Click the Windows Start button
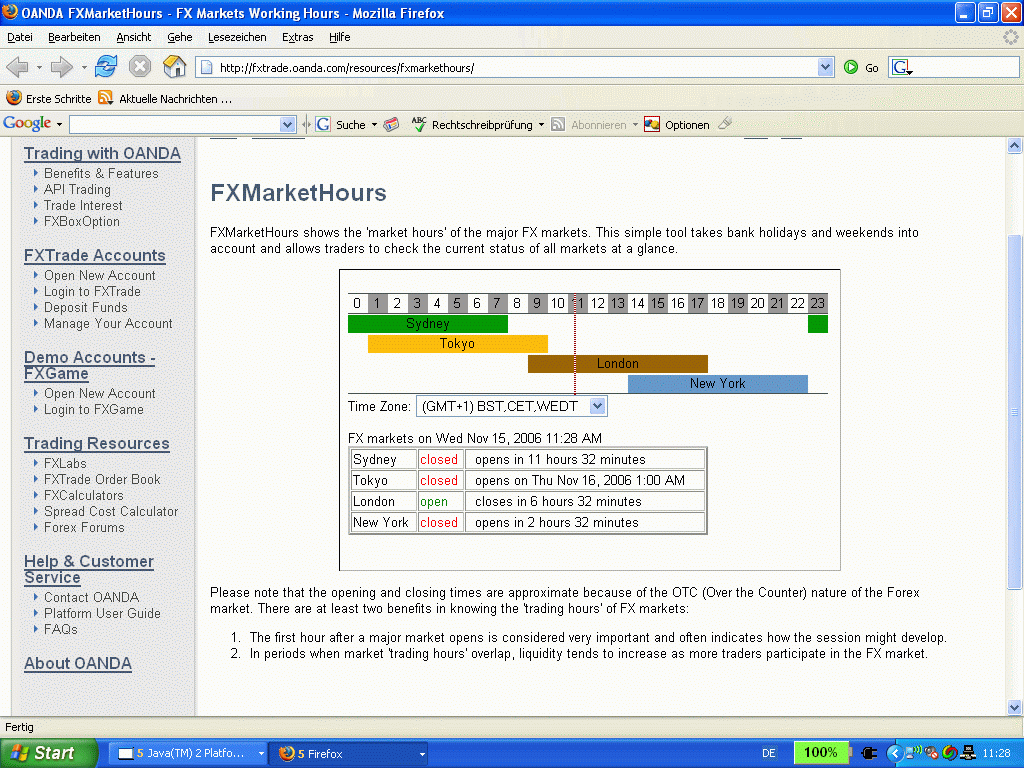 tap(48, 753)
